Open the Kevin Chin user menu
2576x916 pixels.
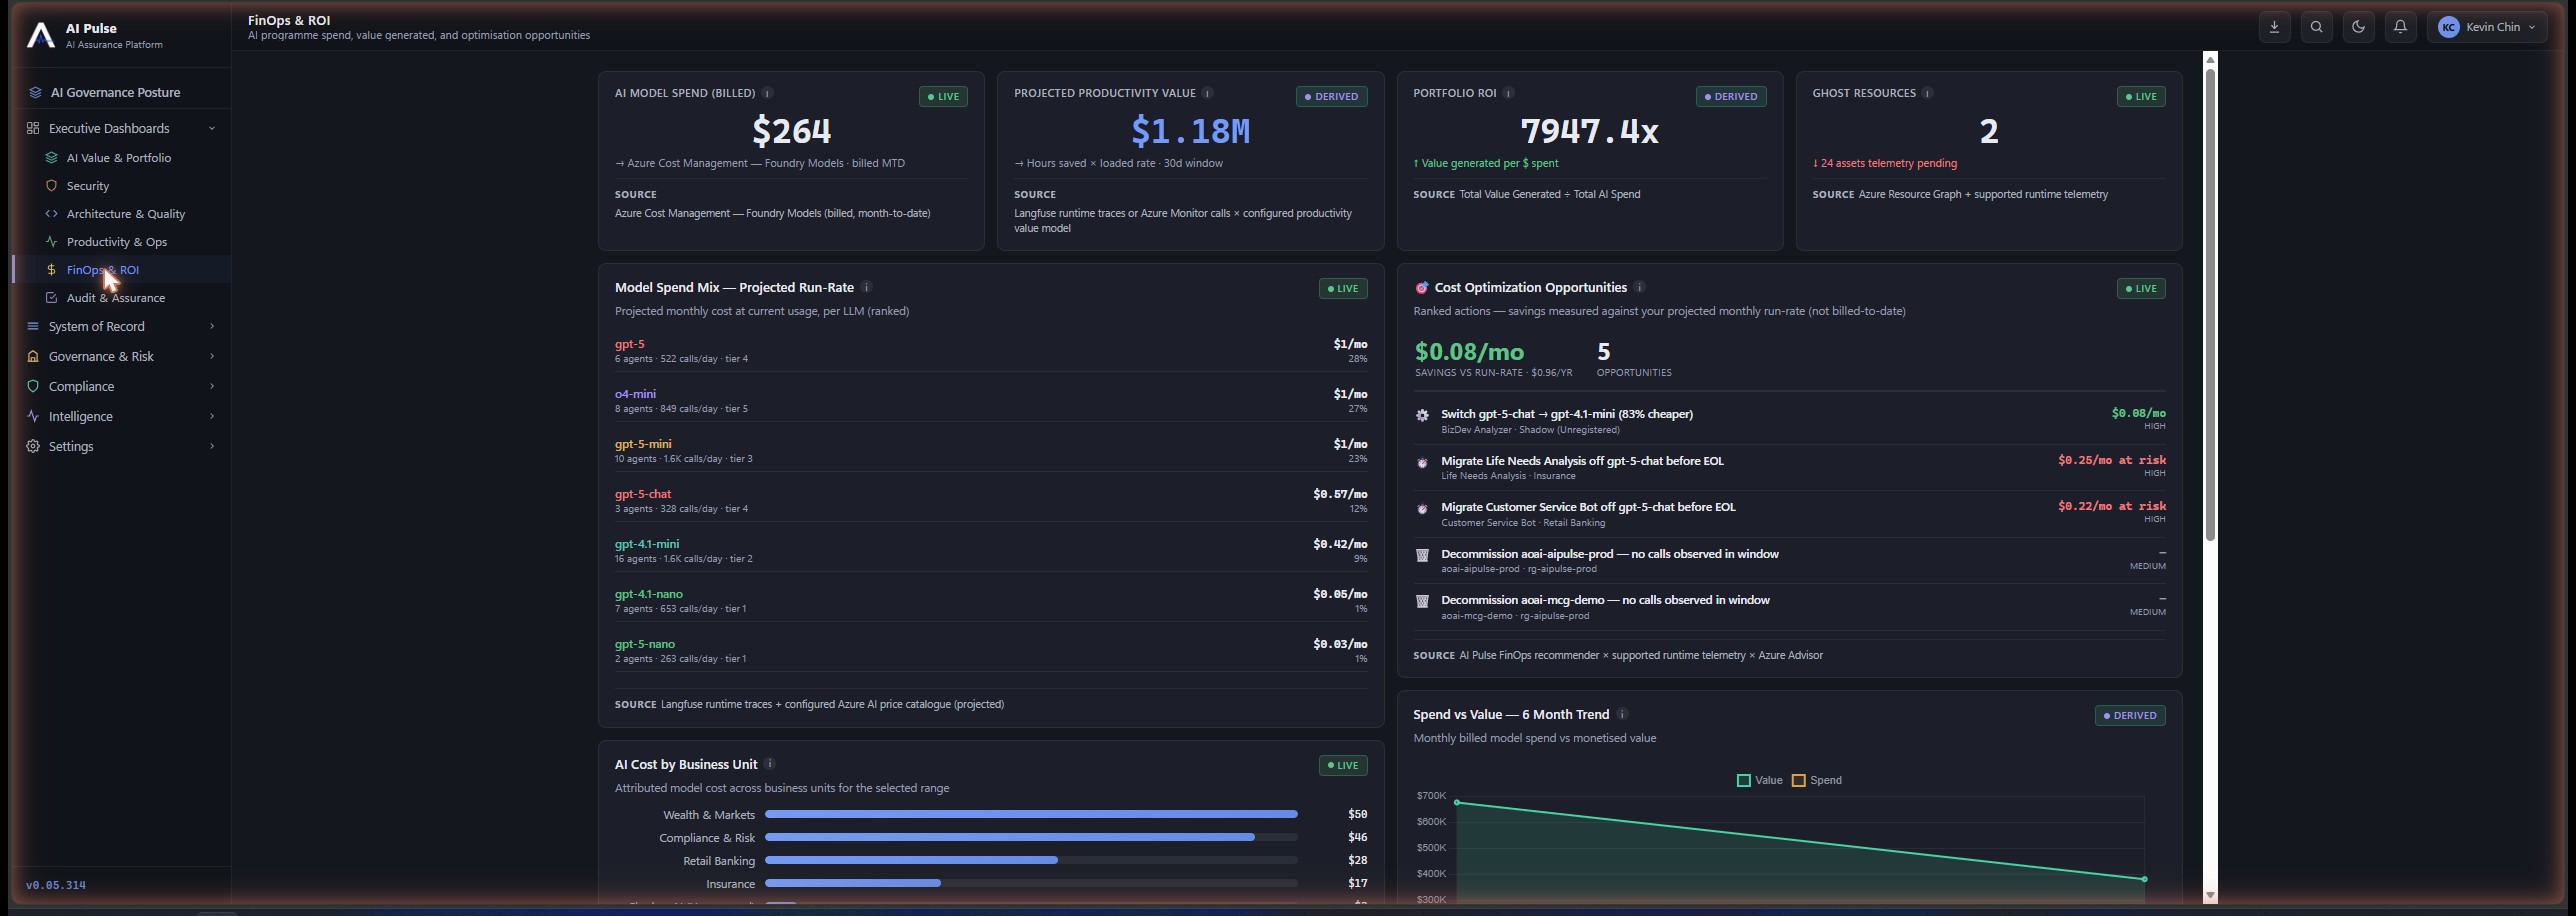[x=2487, y=27]
